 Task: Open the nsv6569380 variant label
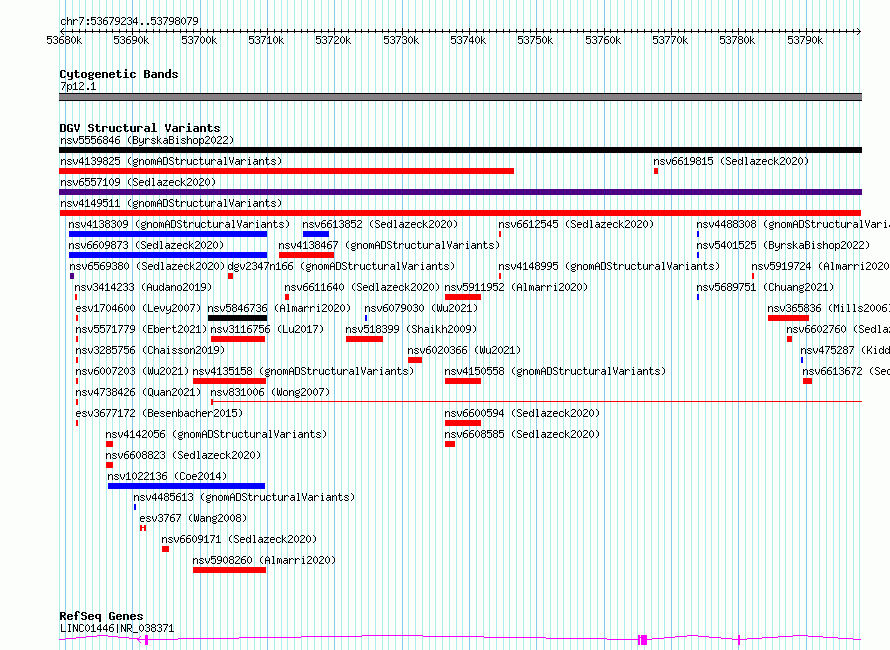coord(148,266)
